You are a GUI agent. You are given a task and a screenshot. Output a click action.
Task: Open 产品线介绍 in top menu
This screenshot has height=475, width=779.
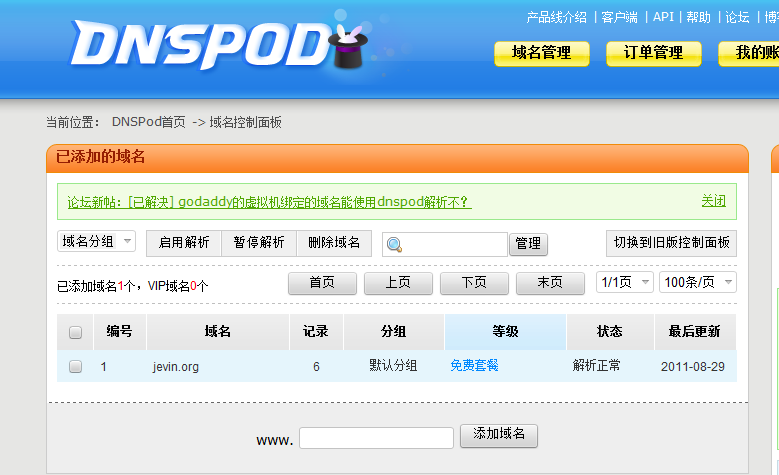(x=556, y=17)
